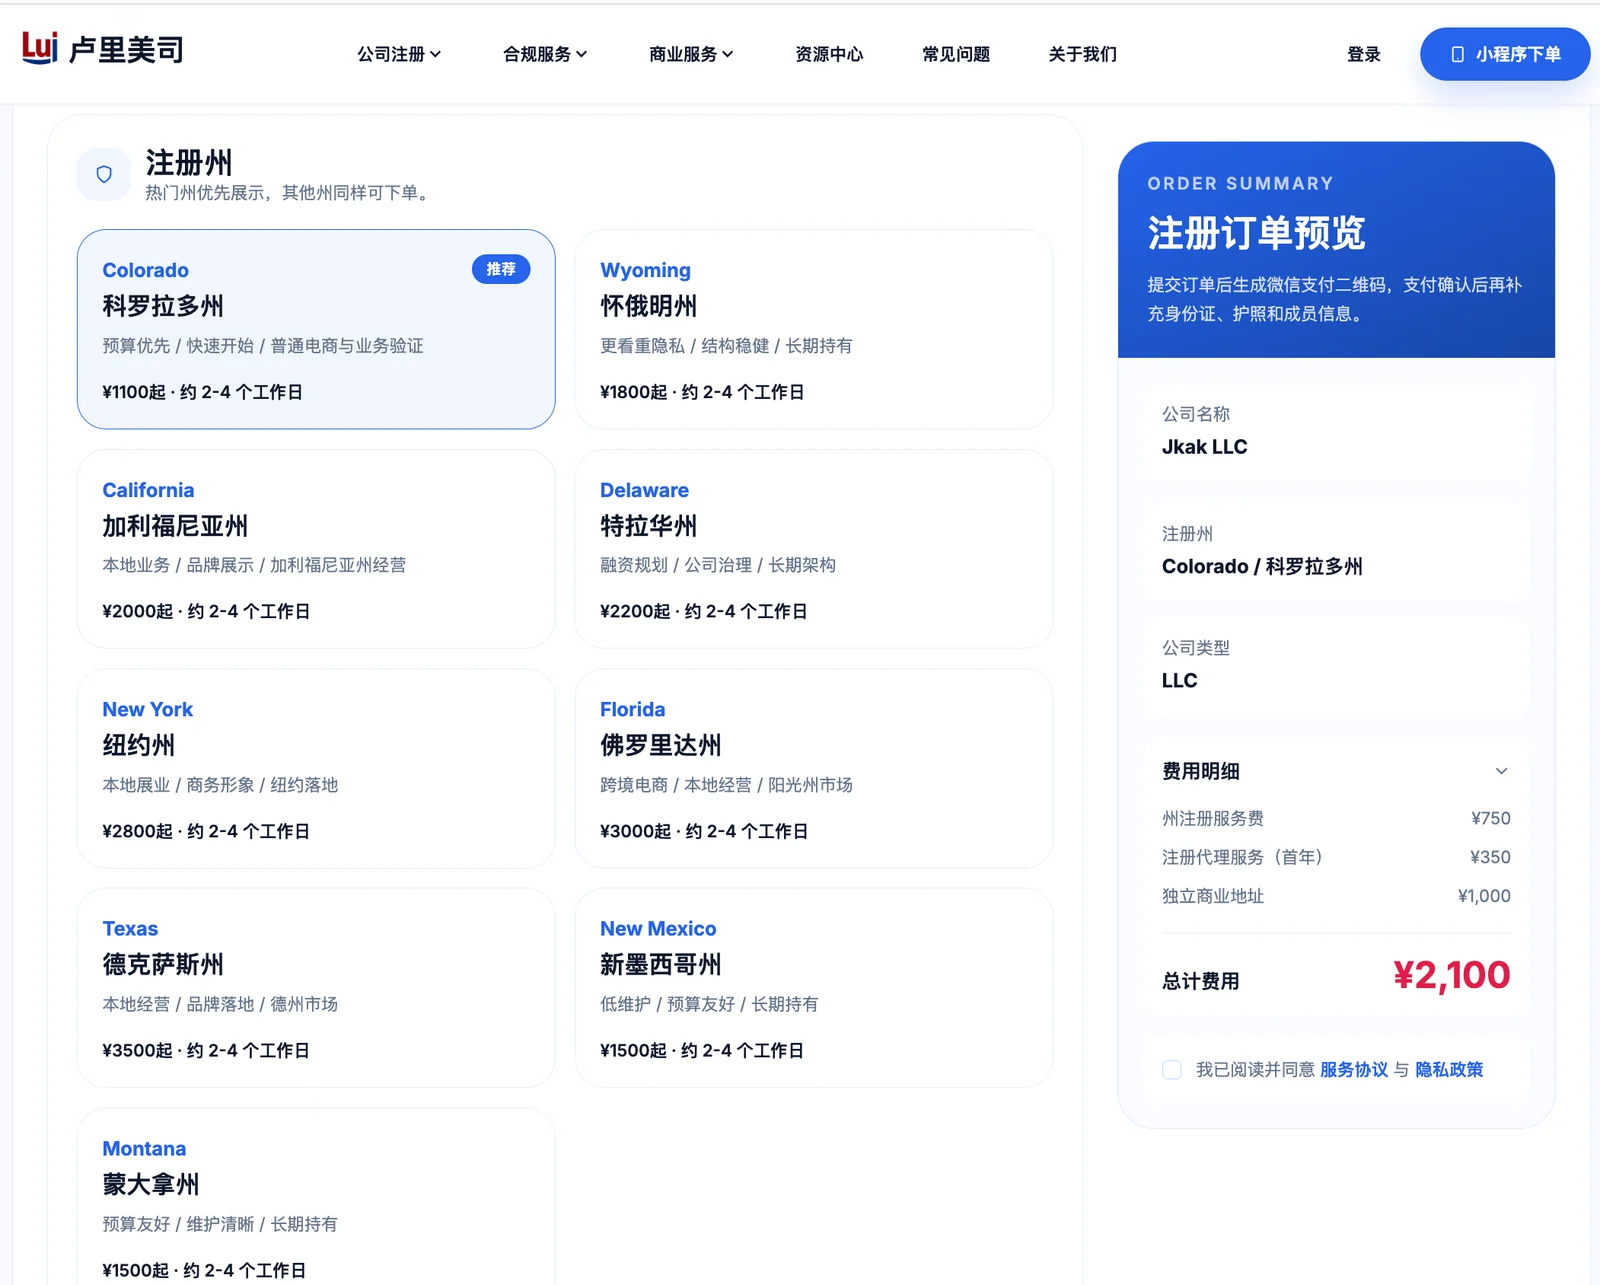Open 关于我们 page
The height and width of the screenshot is (1285, 1600).
[x=1083, y=54]
